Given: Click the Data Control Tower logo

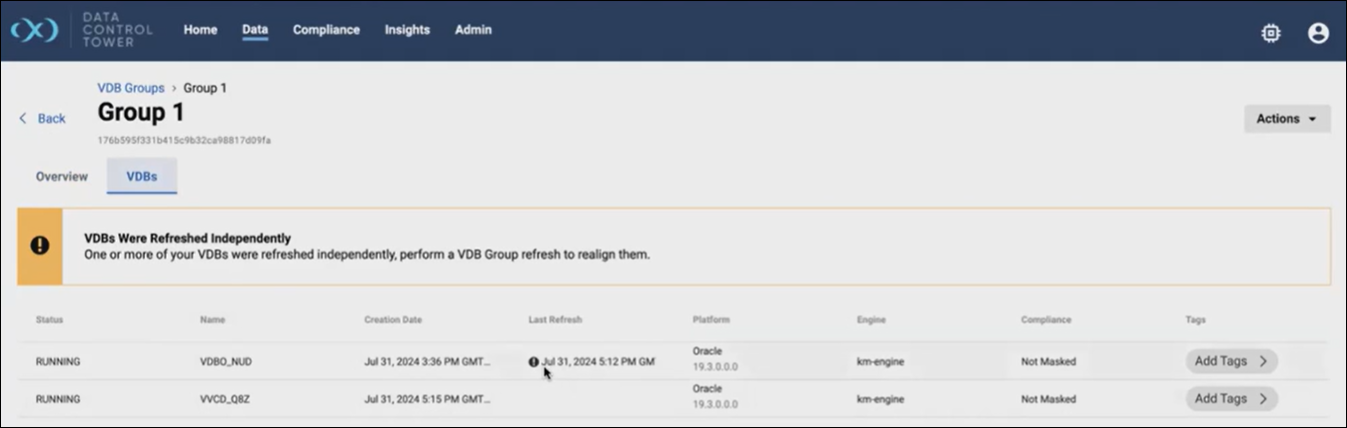Looking at the screenshot, I should (x=36, y=31).
